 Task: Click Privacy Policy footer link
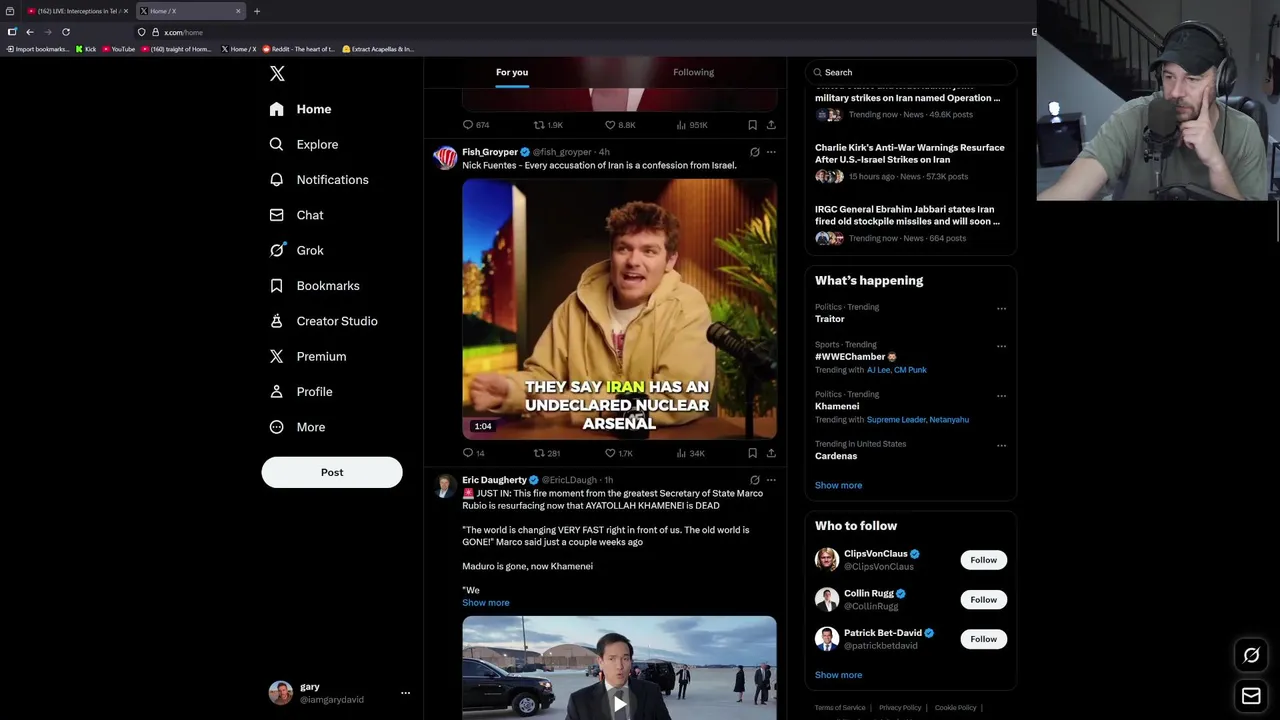pyautogui.click(x=900, y=708)
